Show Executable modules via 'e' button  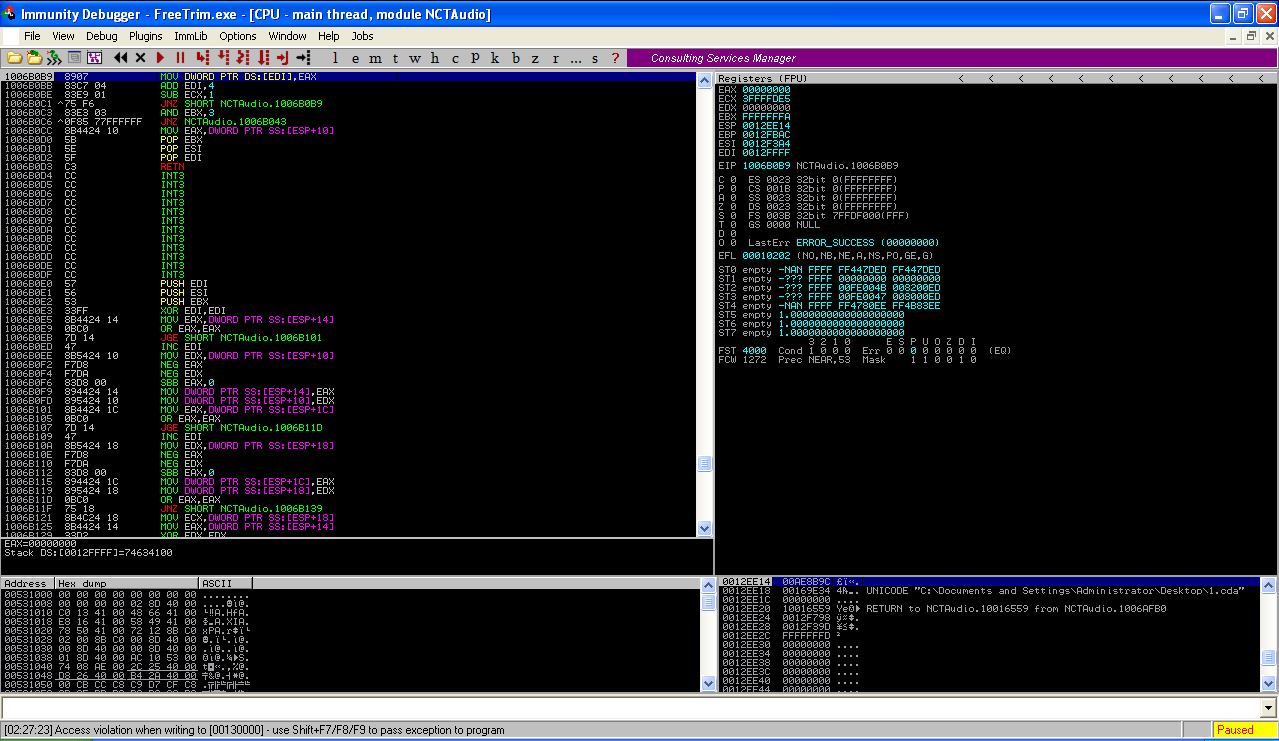355,58
